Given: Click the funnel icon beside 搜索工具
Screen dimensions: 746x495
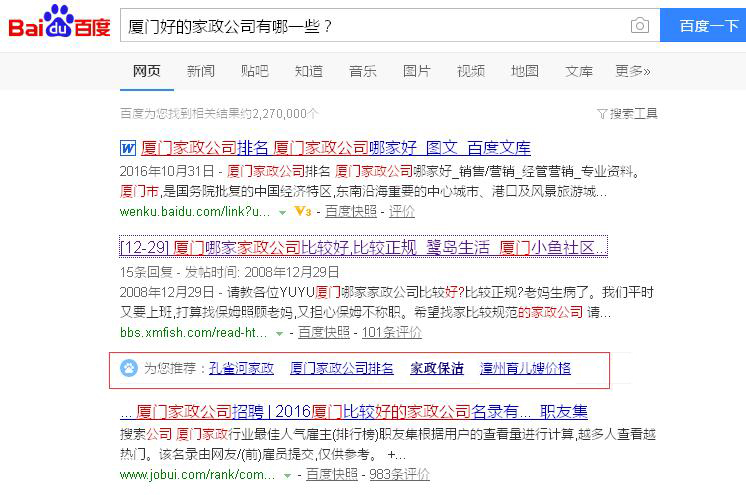Looking at the screenshot, I should coord(602,114).
